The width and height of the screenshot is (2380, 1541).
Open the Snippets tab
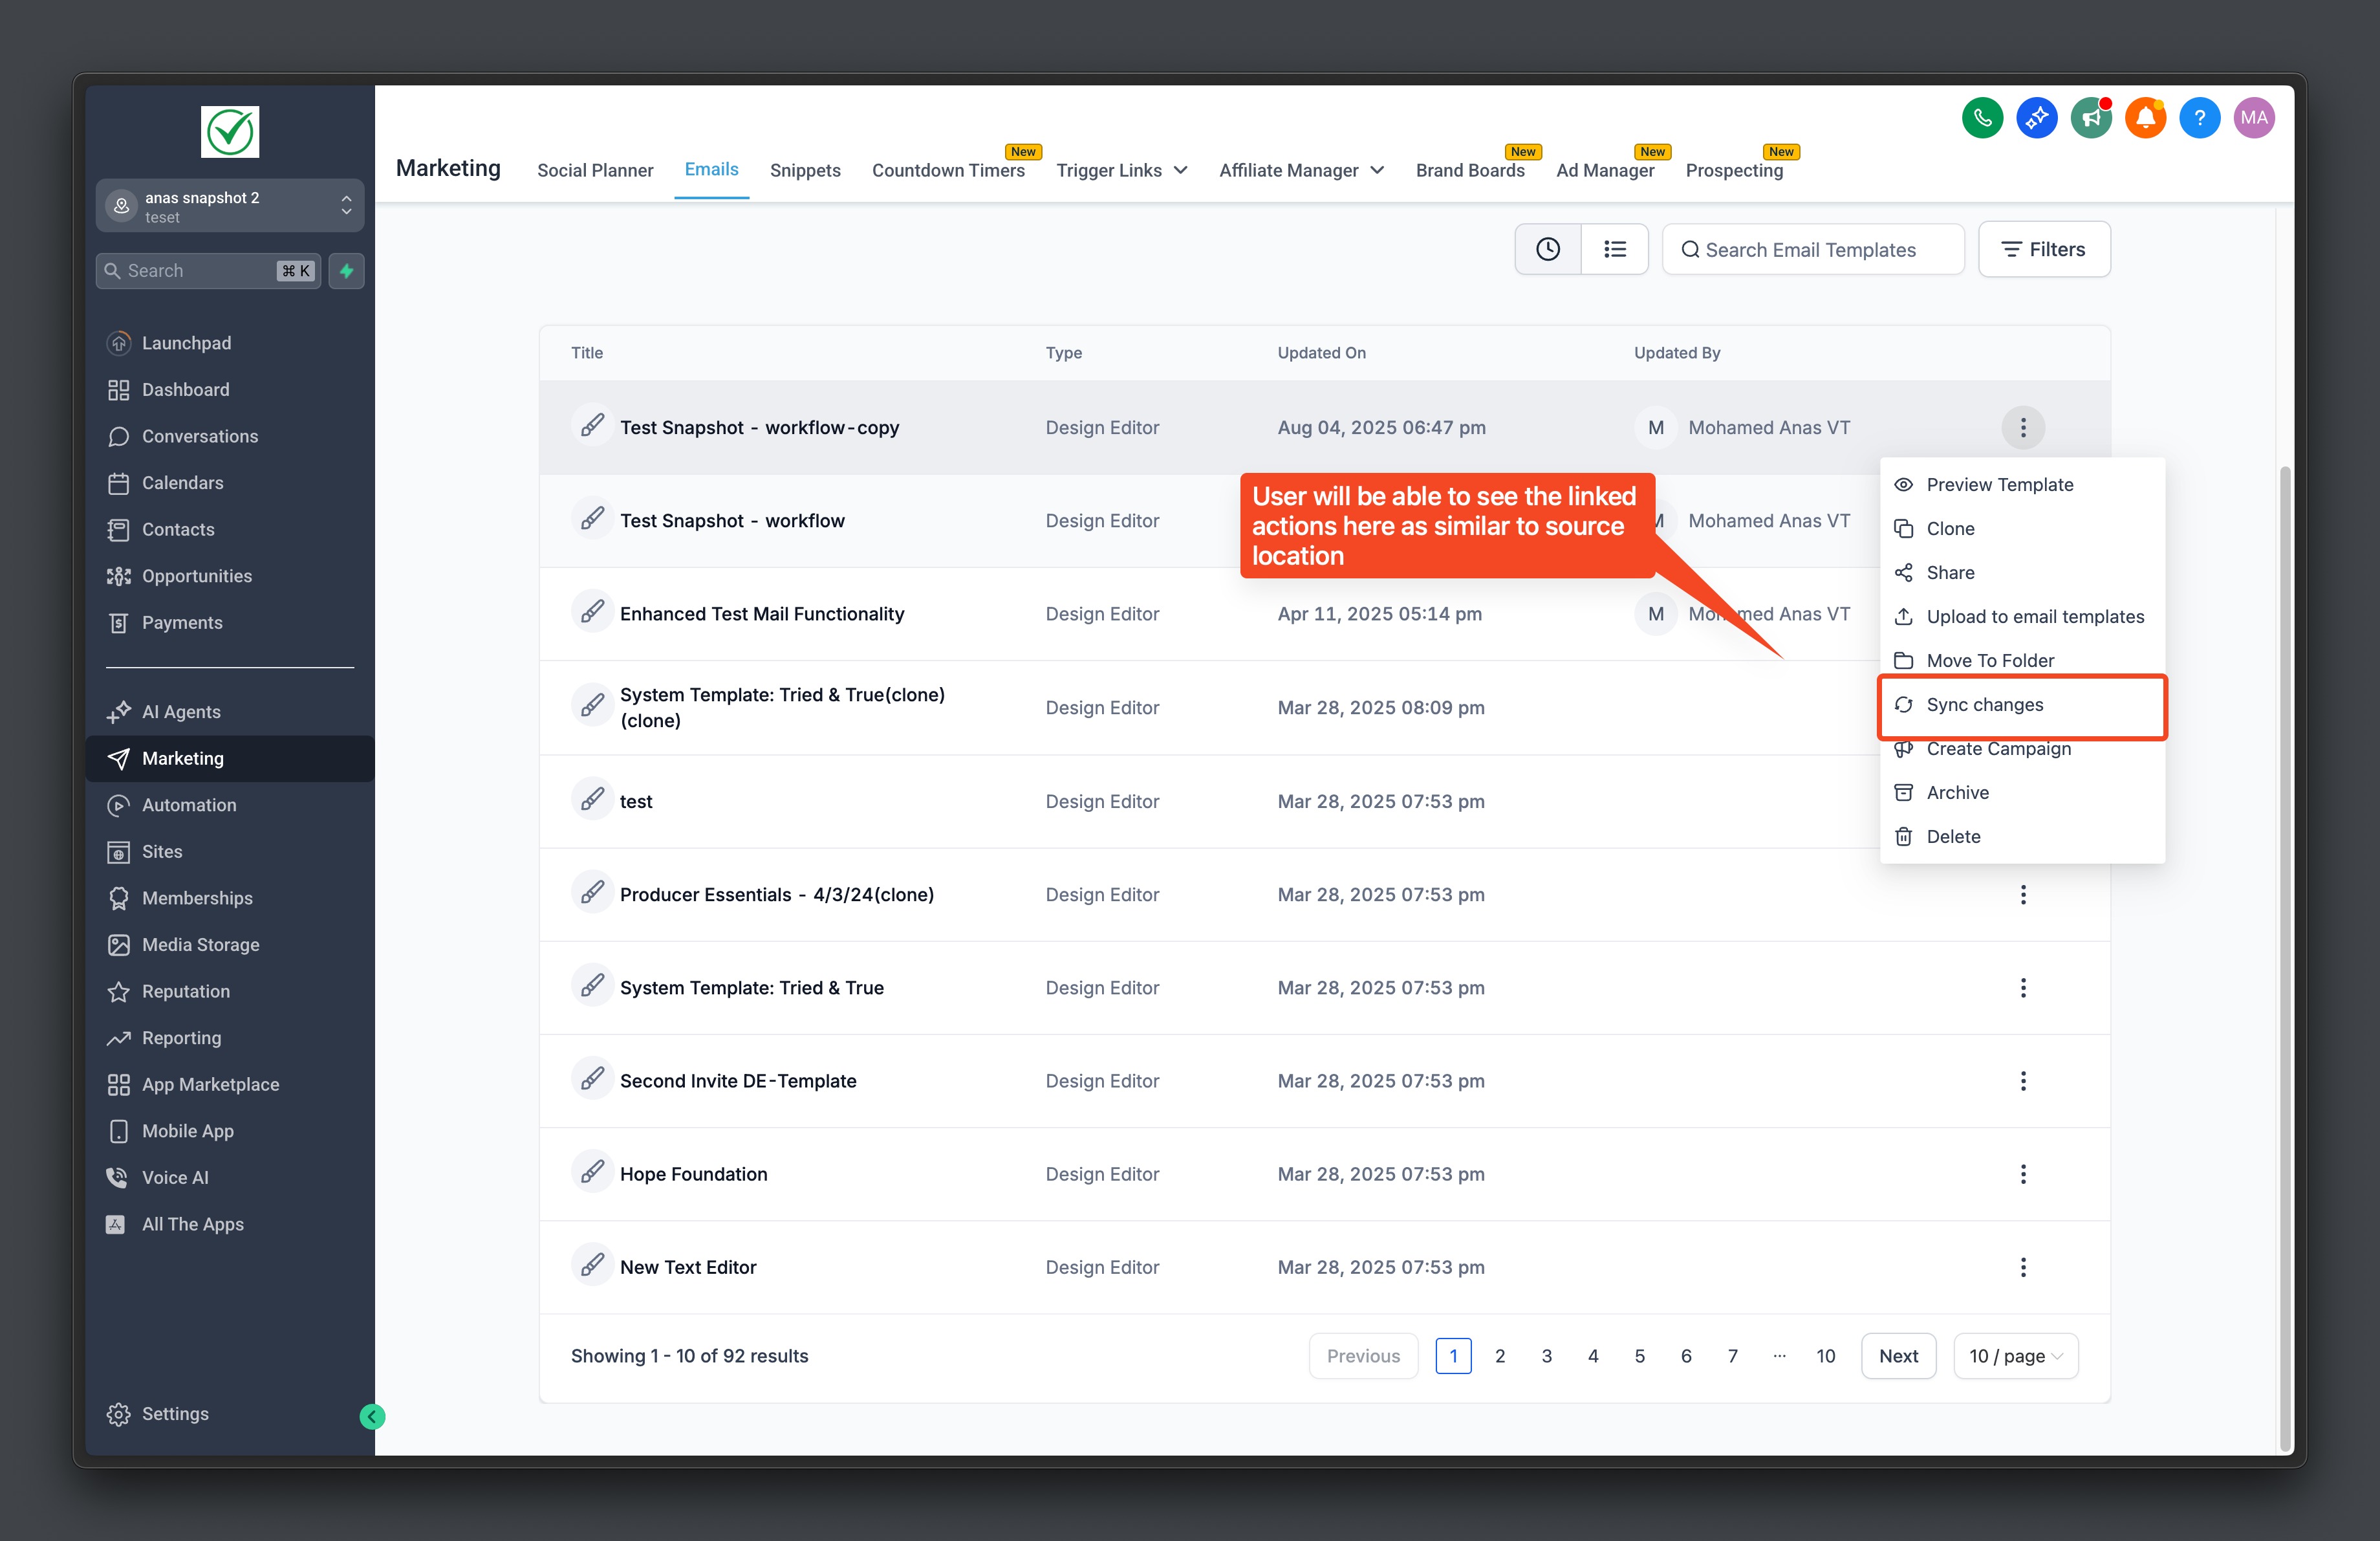pos(805,171)
